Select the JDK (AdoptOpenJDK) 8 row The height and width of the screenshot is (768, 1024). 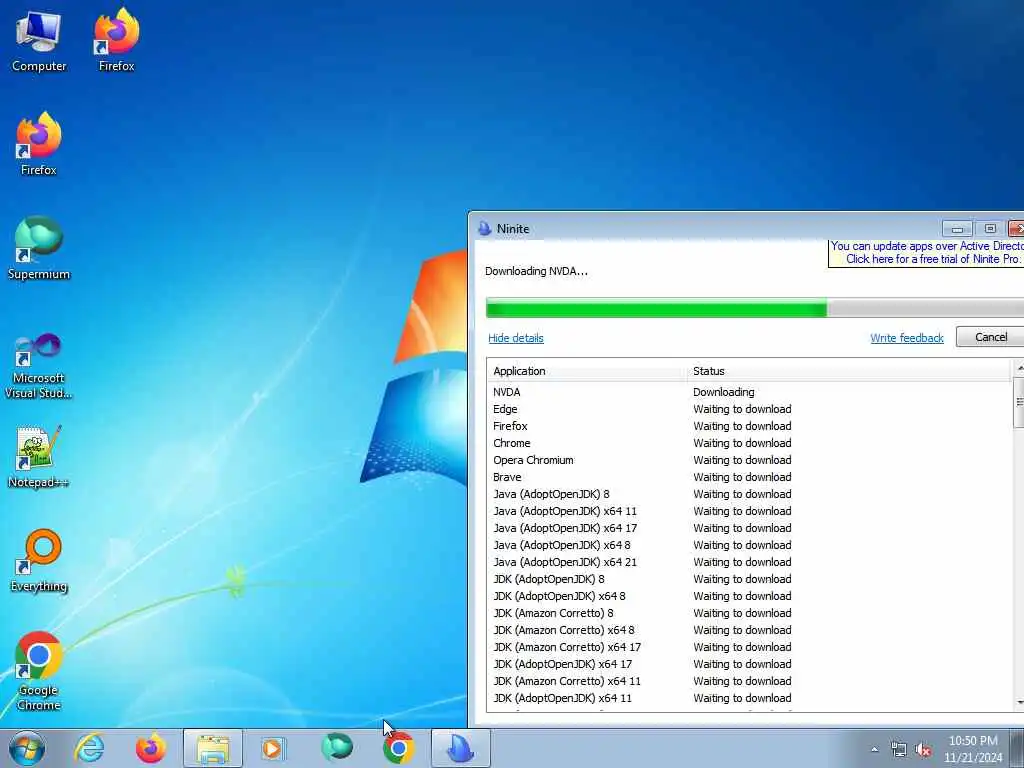749,579
